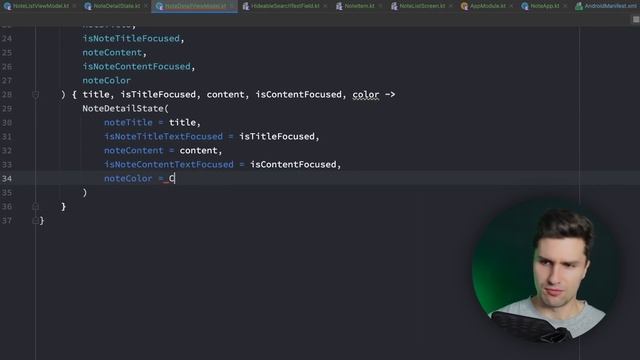
Task: Click isNoteContentFocused on line 26
Action: [136, 66]
